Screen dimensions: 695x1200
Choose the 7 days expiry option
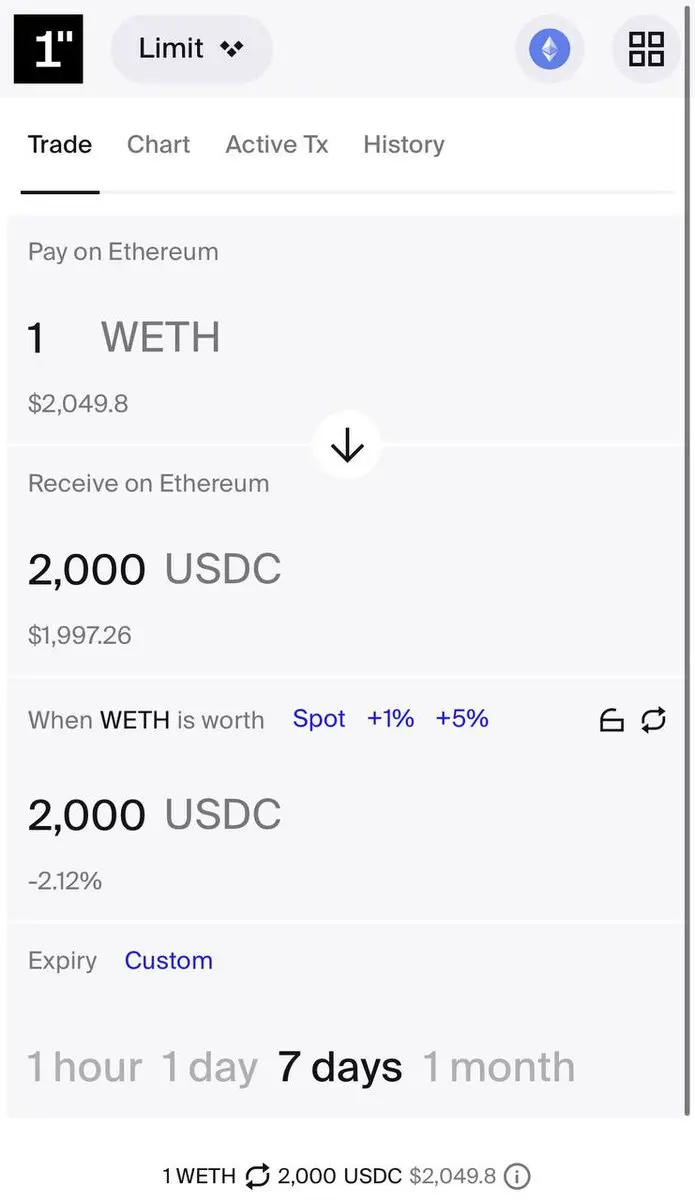coord(340,1067)
